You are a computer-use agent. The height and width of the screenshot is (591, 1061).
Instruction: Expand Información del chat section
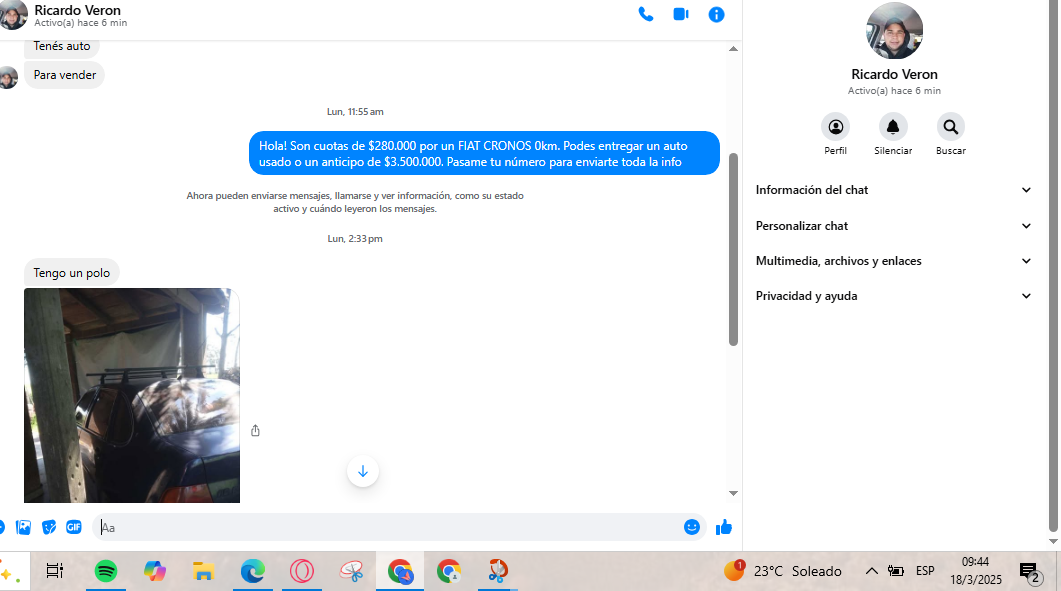click(x=893, y=190)
